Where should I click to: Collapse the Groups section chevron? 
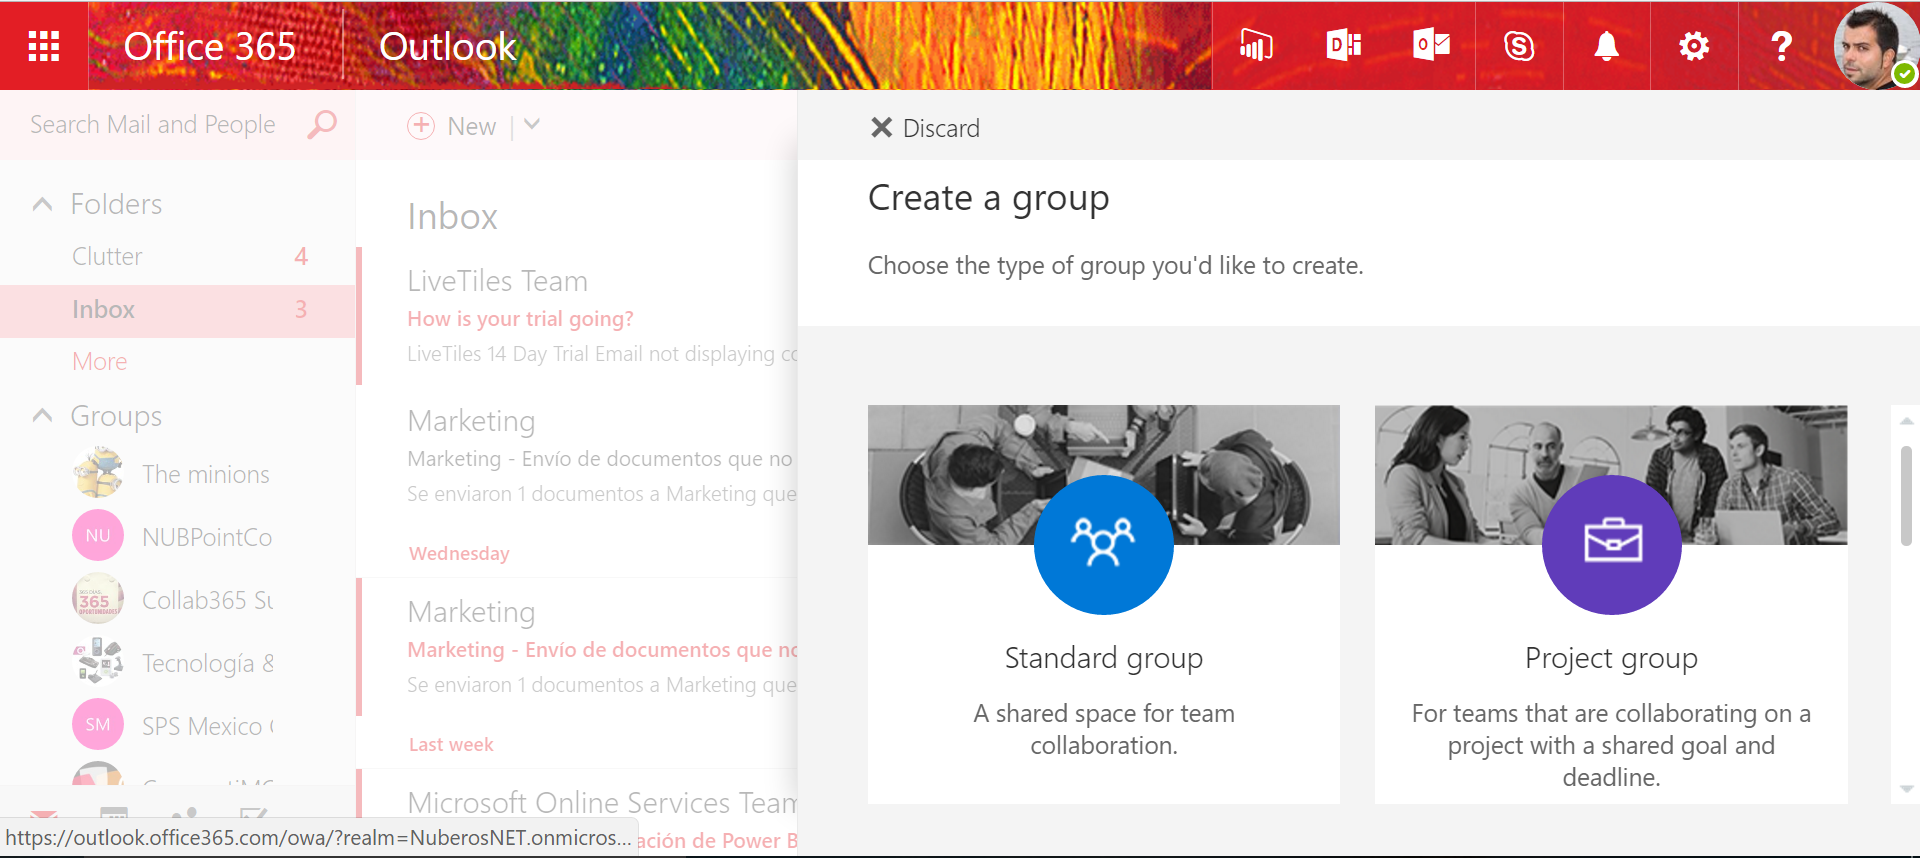[x=42, y=416]
